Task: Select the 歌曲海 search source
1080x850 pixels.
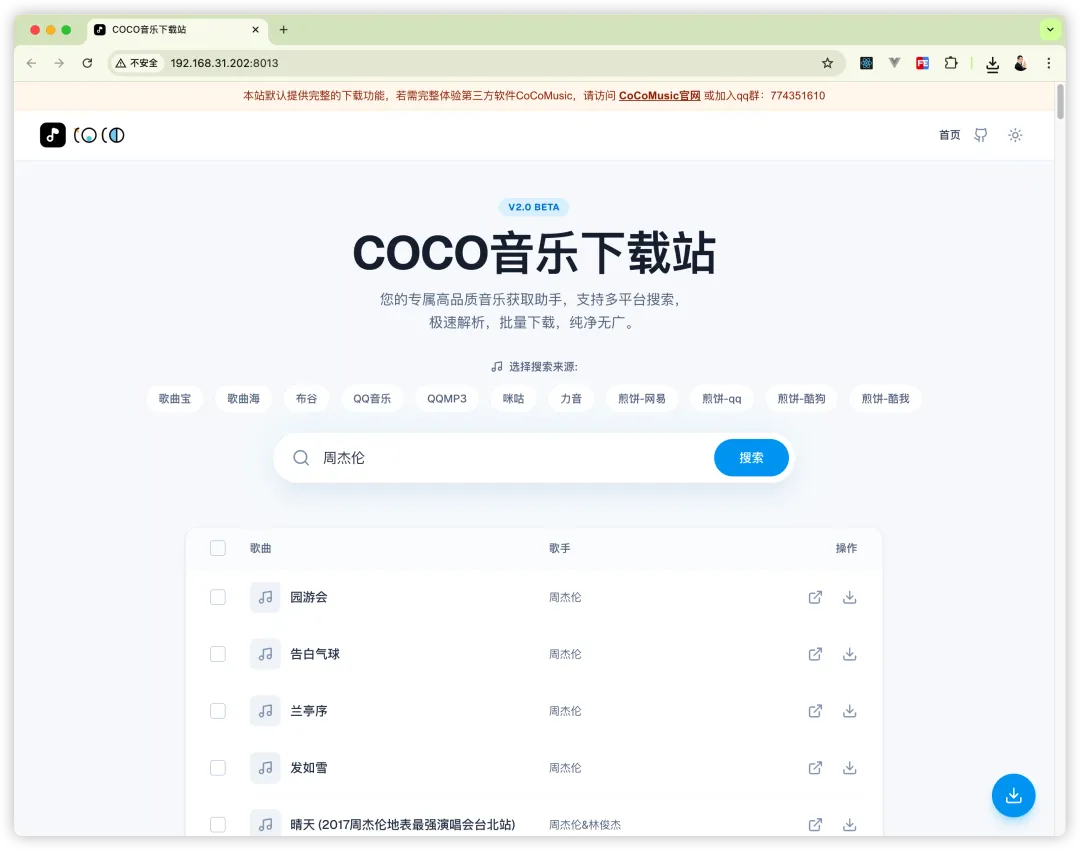Action: (x=244, y=399)
